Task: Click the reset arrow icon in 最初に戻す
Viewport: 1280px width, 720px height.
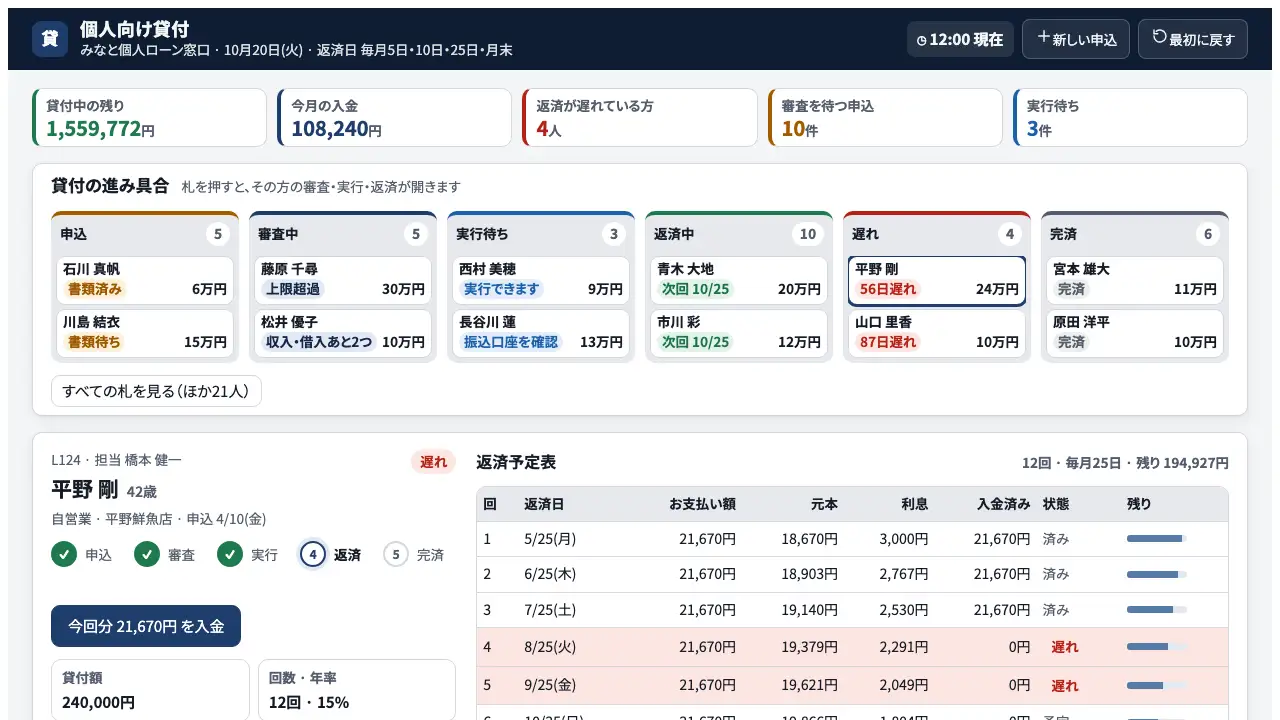Action: [x=1160, y=37]
